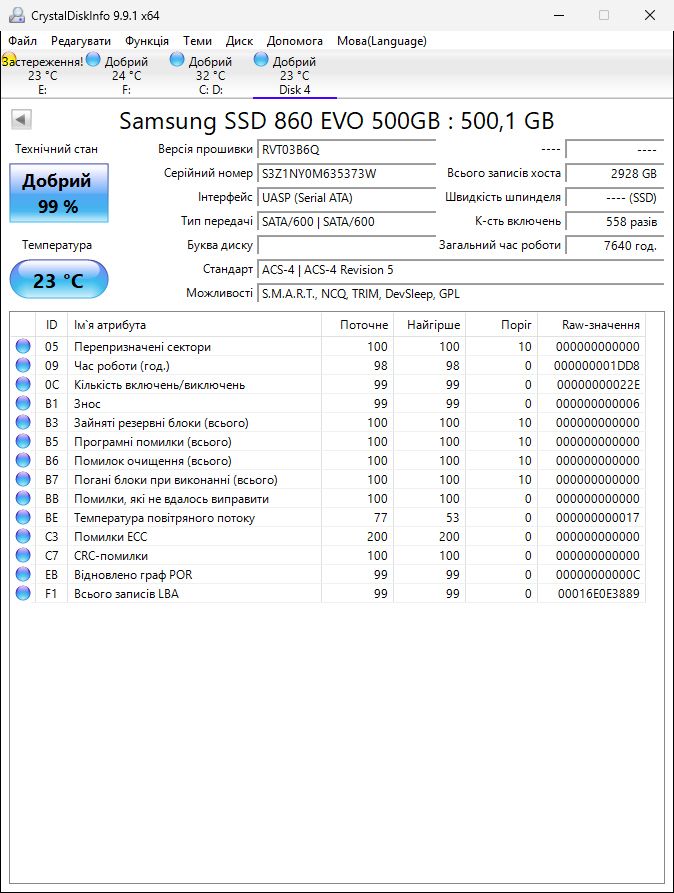Click the total hours value 7640 год.
Viewport: 674px width, 893px height.
tap(615, 245)
